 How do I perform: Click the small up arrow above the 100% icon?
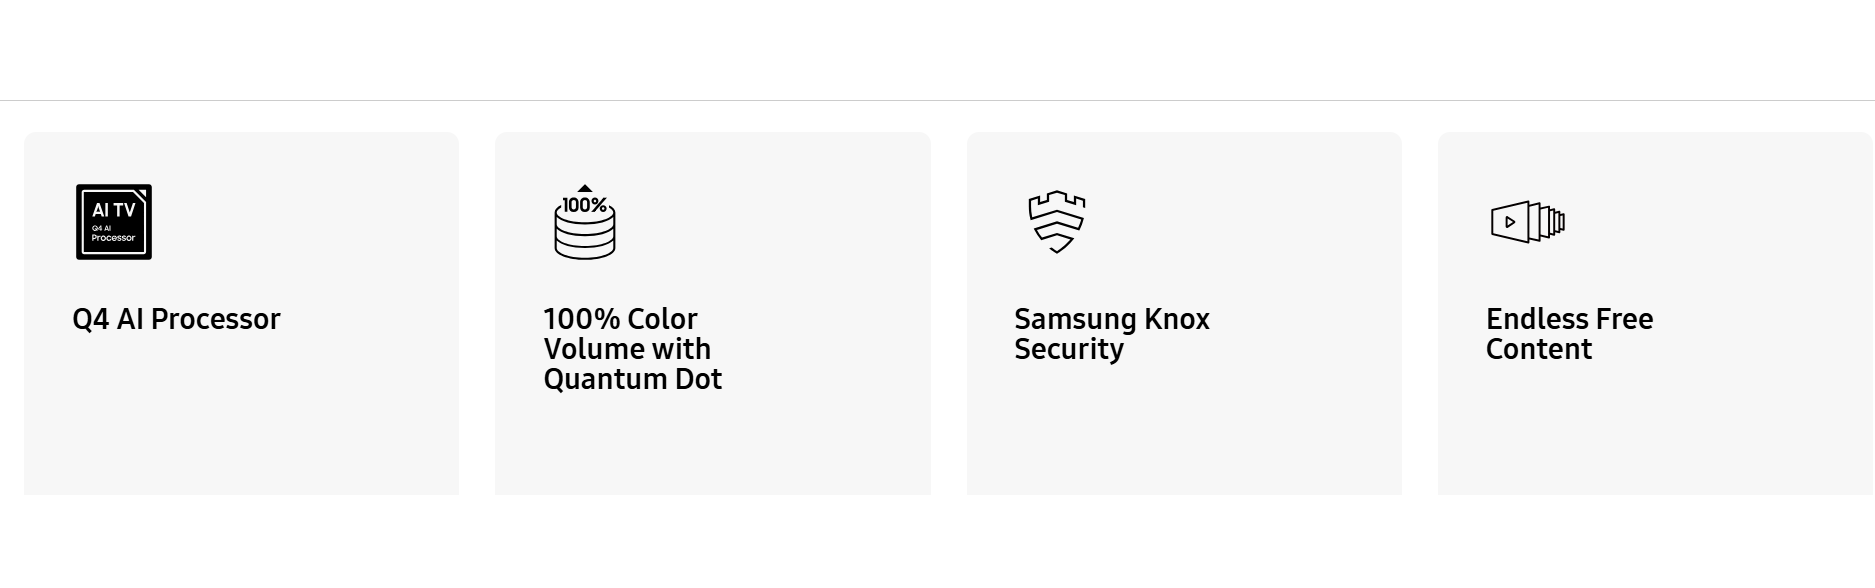click(585, 188)
